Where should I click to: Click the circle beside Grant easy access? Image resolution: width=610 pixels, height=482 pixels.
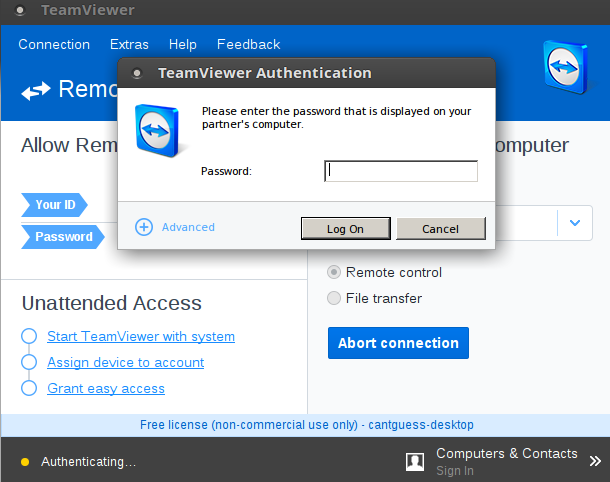(x=29, y=388)
